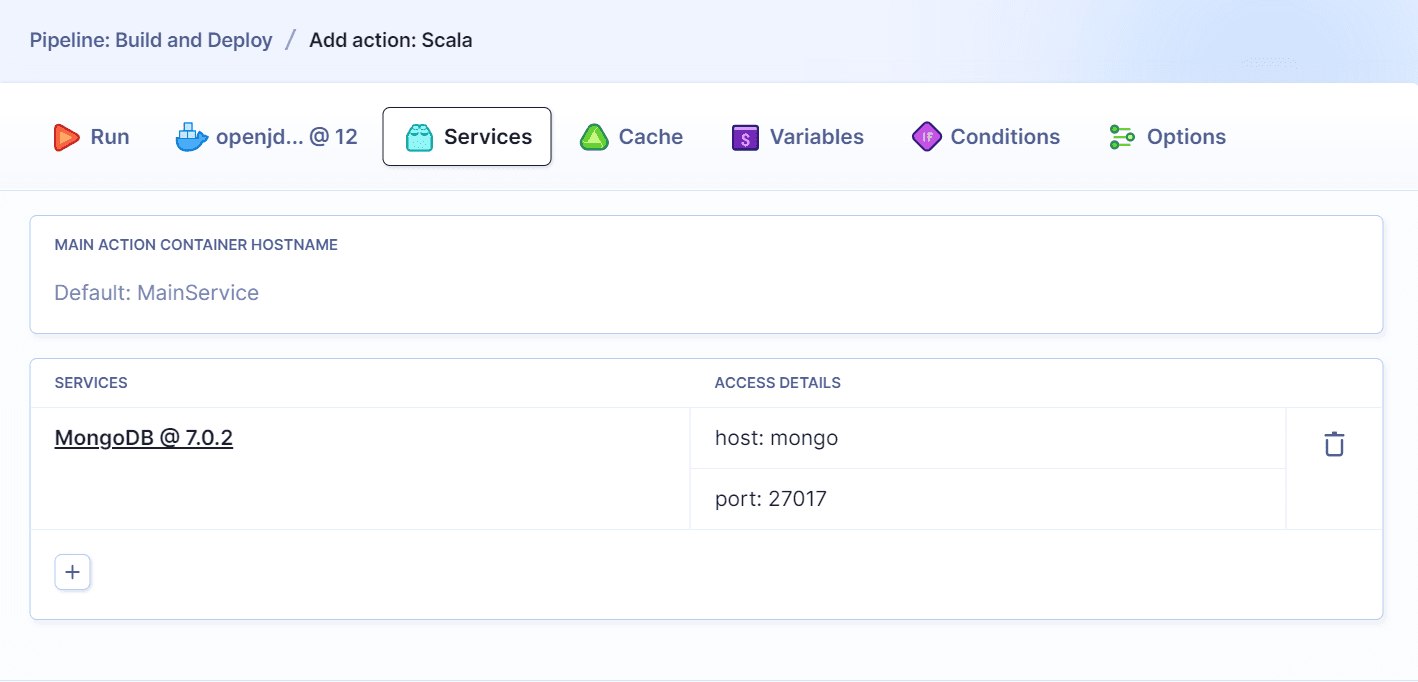This screenshot has height=682, width=1418.
Task: Click the Services shopping bag icon
Action: (x=420, y=136)
